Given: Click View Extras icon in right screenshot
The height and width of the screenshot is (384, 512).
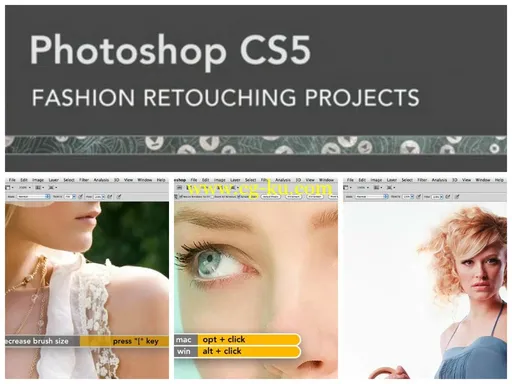Looking at the screenshot, I should tap(346, 187).
